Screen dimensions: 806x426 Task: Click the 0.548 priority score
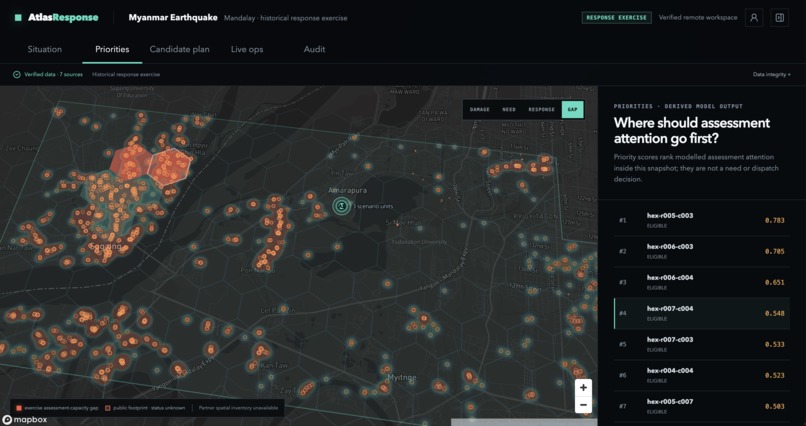775,313
